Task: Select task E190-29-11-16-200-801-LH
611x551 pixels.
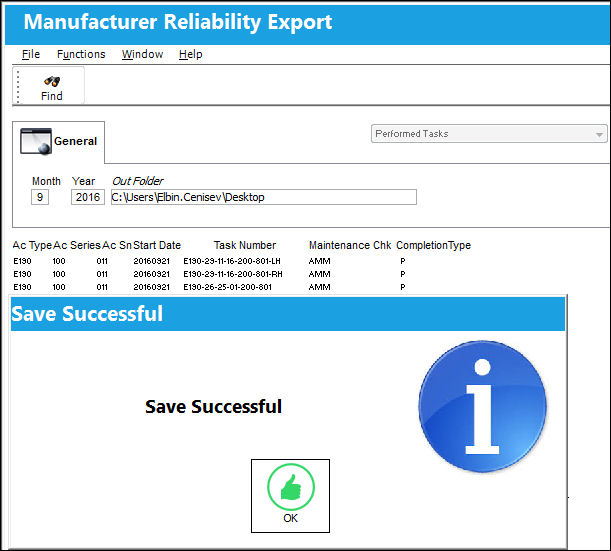Action: [x=232, y=261]
